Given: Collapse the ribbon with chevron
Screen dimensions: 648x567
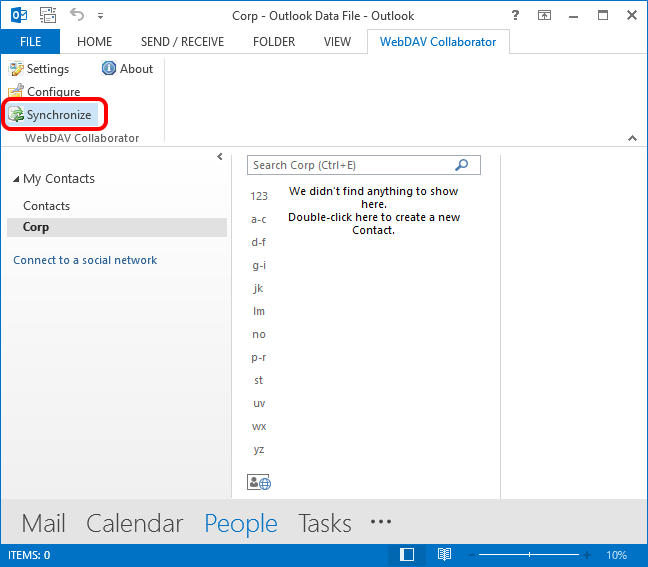Looking at the screenshot, I should (632, 138).
